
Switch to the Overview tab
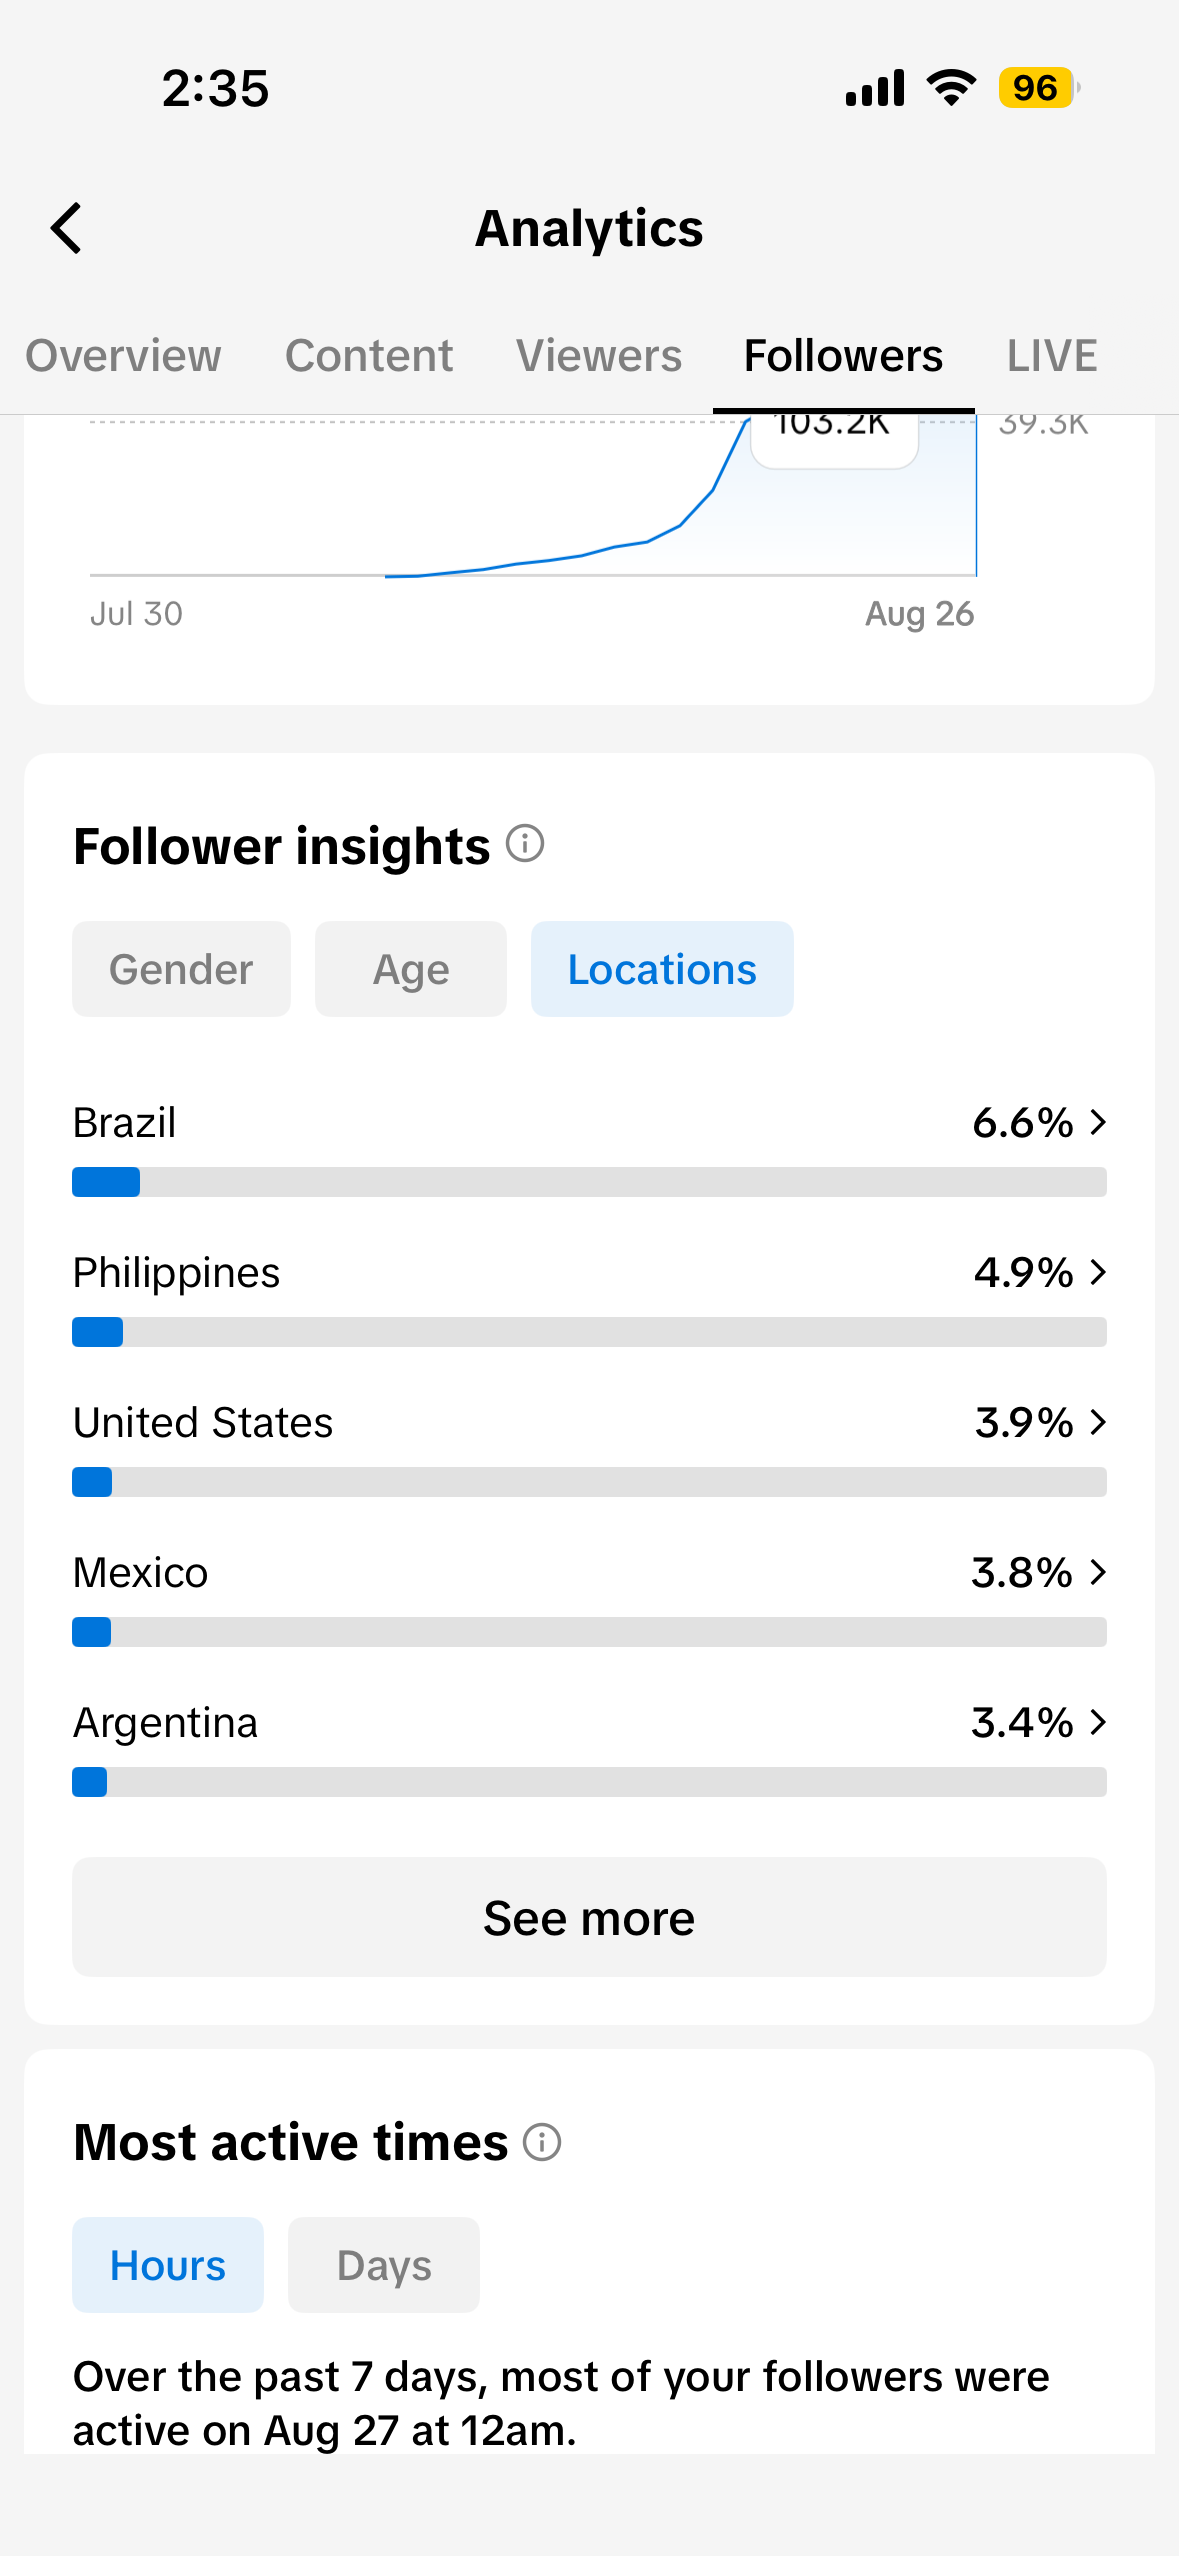(123, 356)
